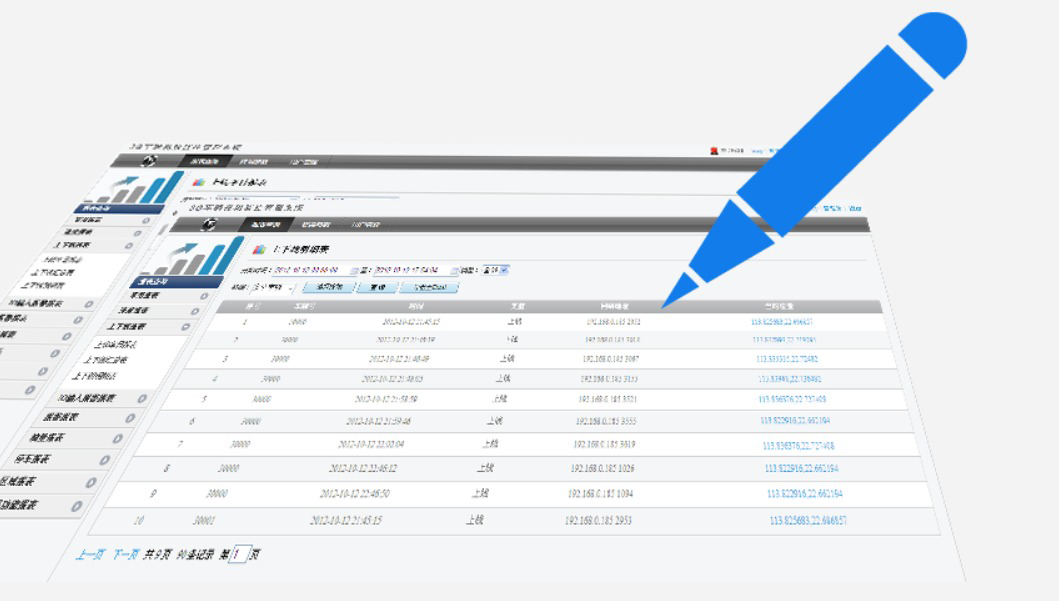
Task: Click the page number input box
Action: click(237, 554)
